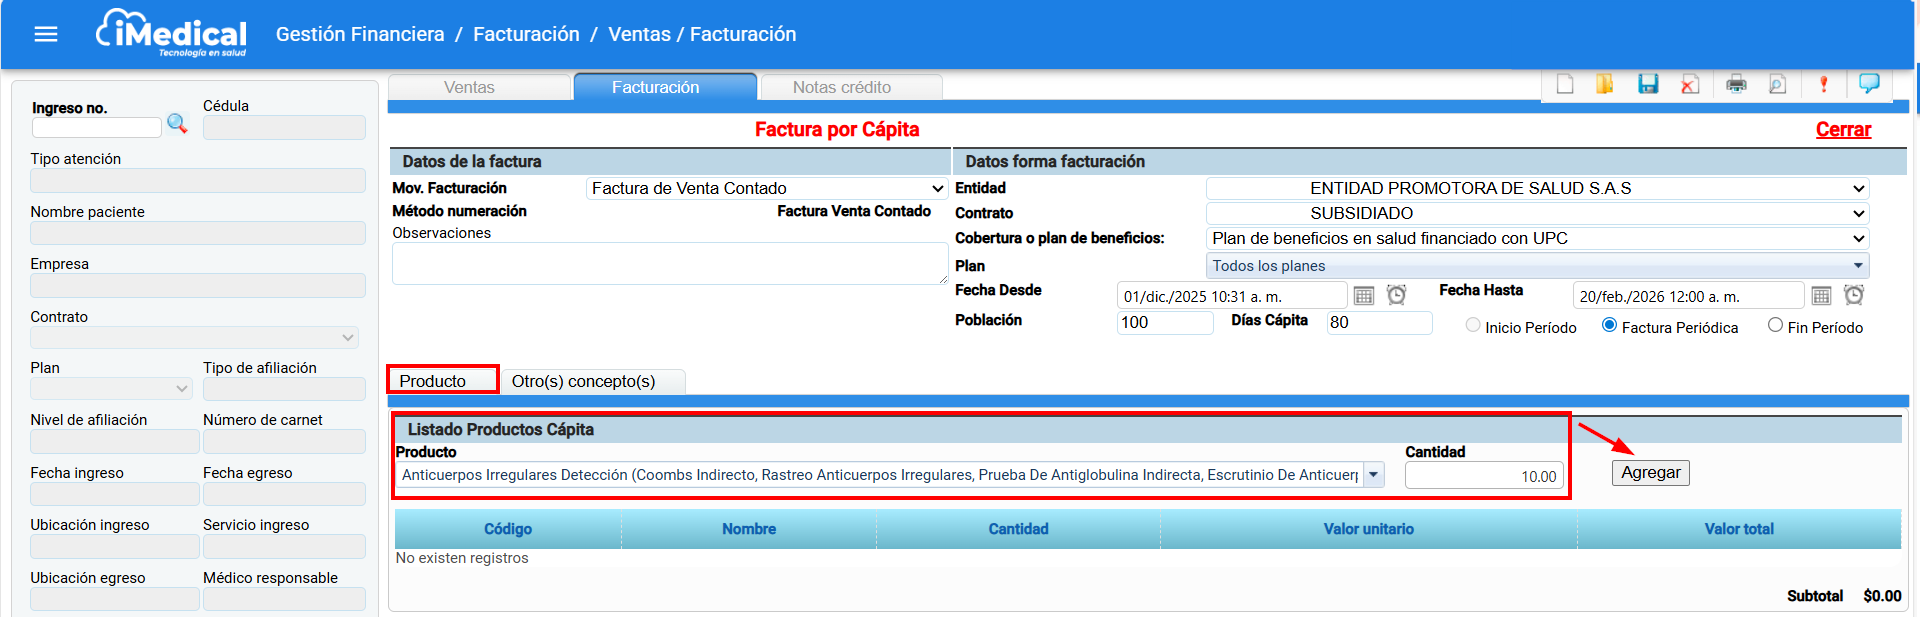Click the red Cerrar link
This screenshot has height=617, width=1920.
[1842, 130]
